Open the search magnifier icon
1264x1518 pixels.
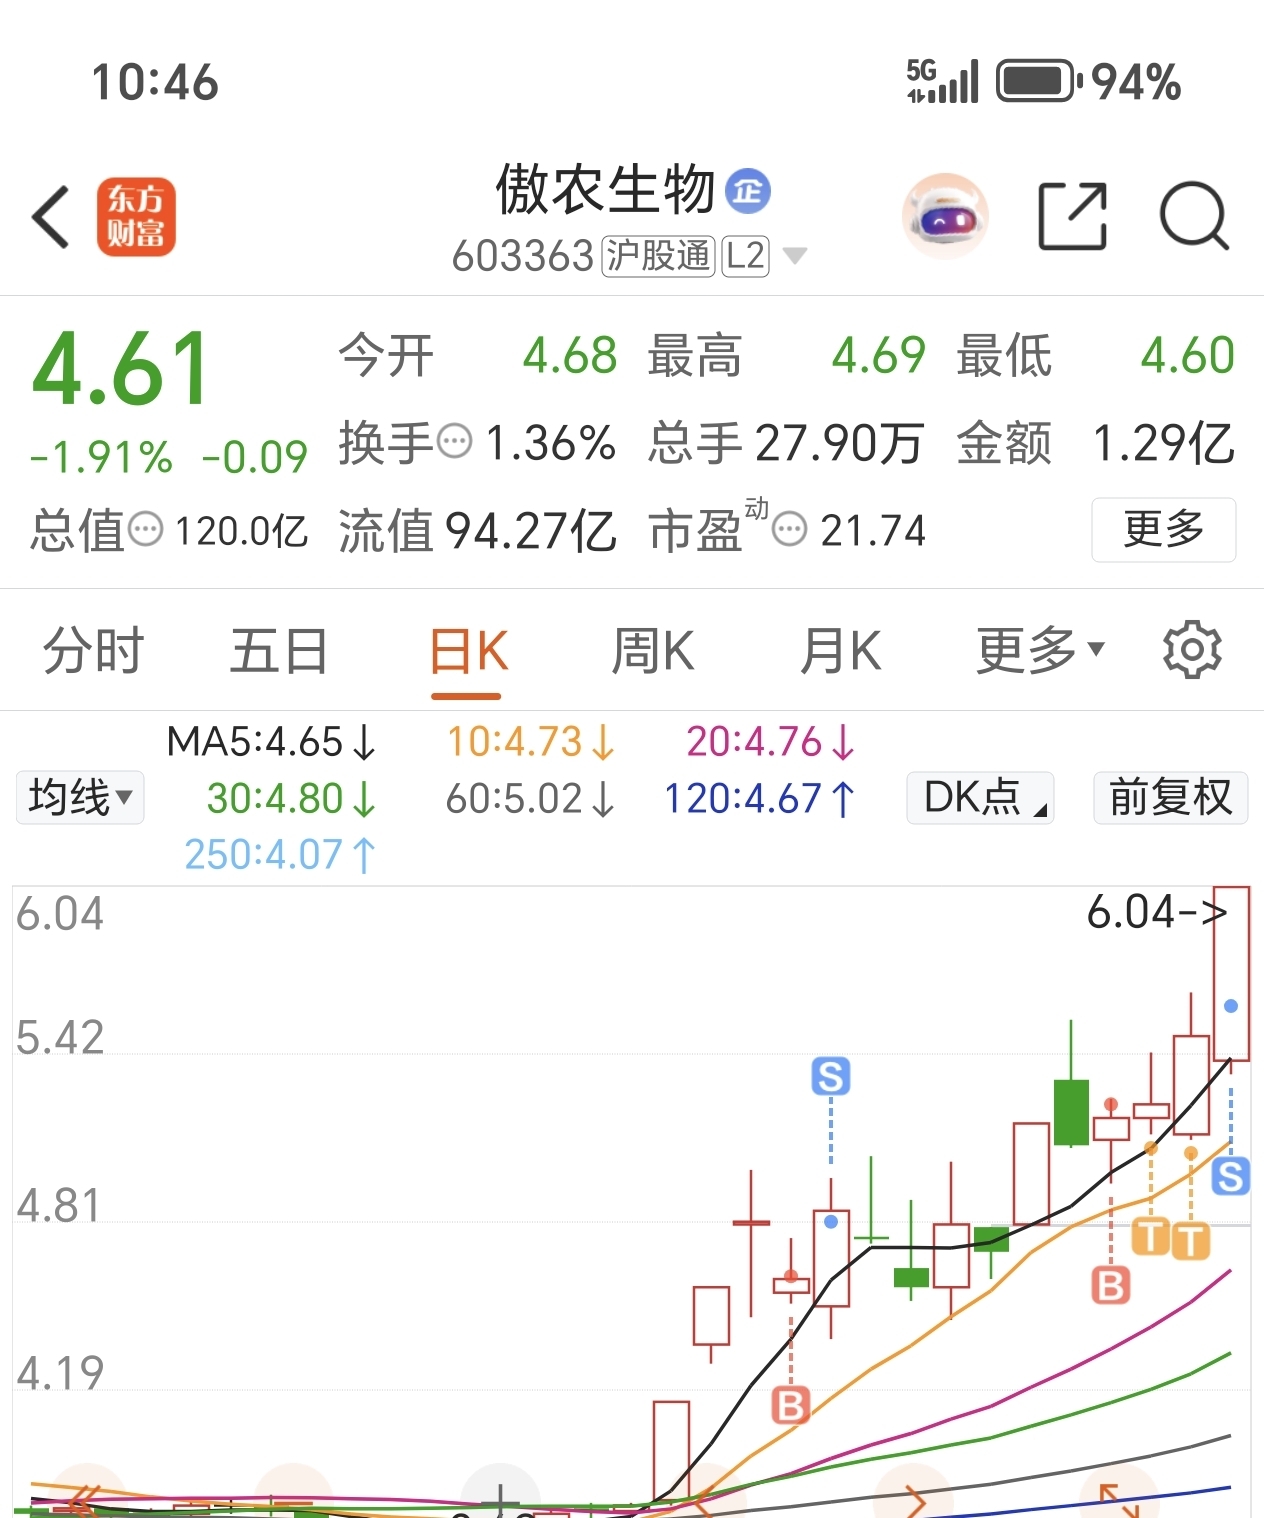coord(1194,216)
